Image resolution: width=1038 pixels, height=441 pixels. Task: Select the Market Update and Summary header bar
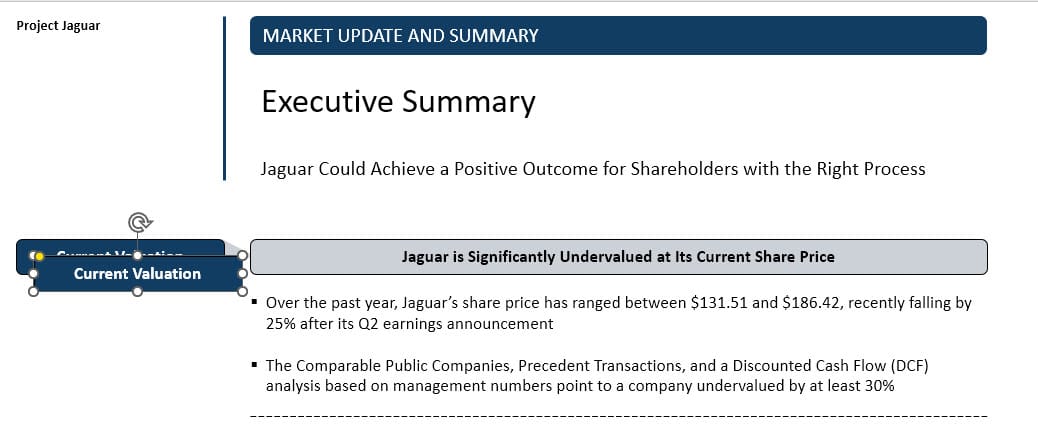617,36
